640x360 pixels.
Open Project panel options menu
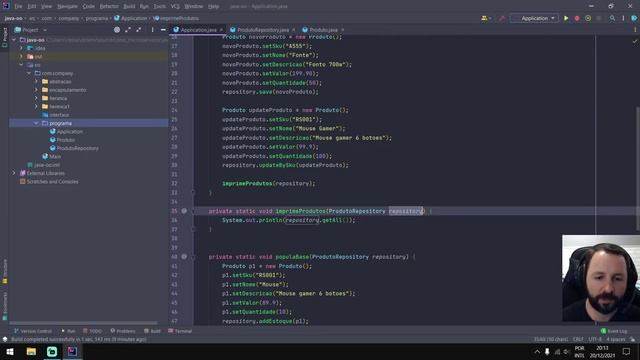click(153, 30)
